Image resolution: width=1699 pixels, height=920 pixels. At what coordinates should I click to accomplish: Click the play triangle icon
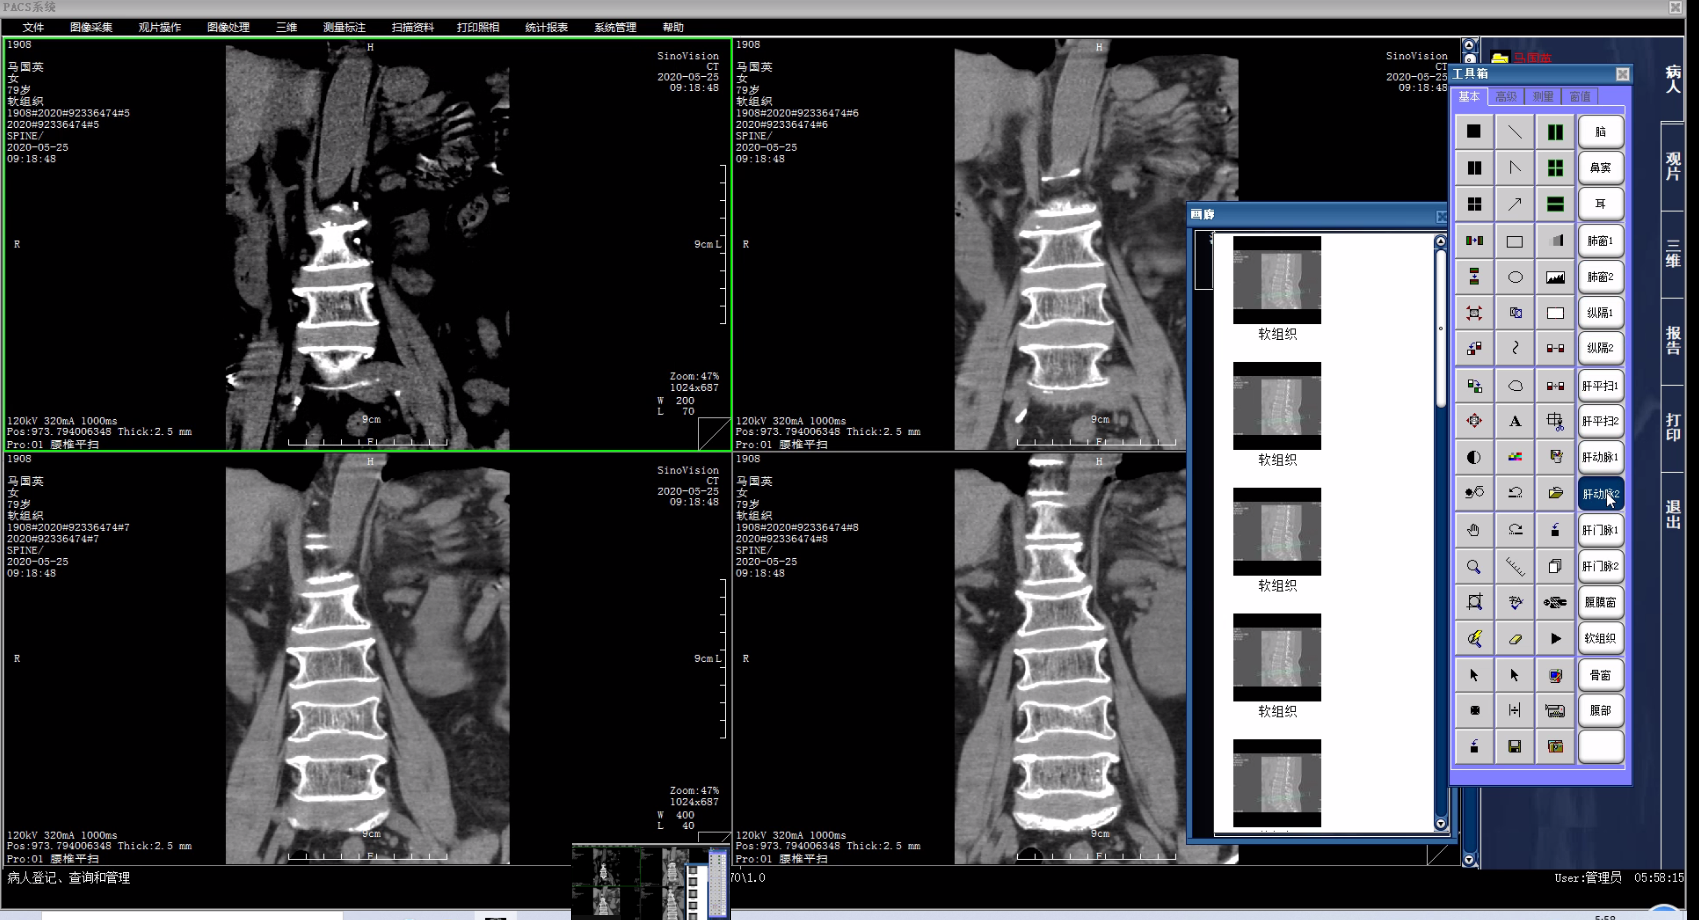pyautogui.click(x=1555, y=638)
